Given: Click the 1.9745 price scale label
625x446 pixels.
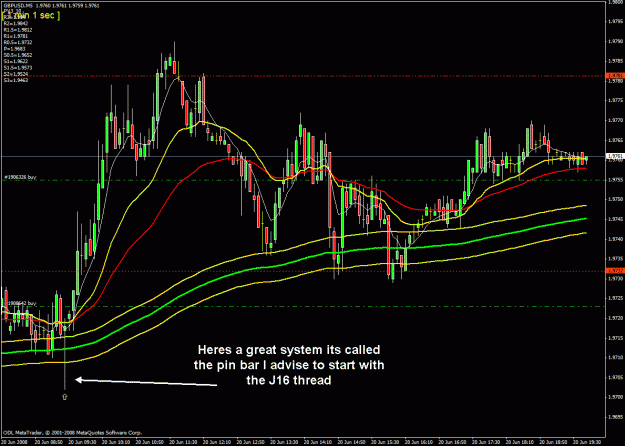Looking at the screenshot, I should pyautogui.click(x=616, y=219).
